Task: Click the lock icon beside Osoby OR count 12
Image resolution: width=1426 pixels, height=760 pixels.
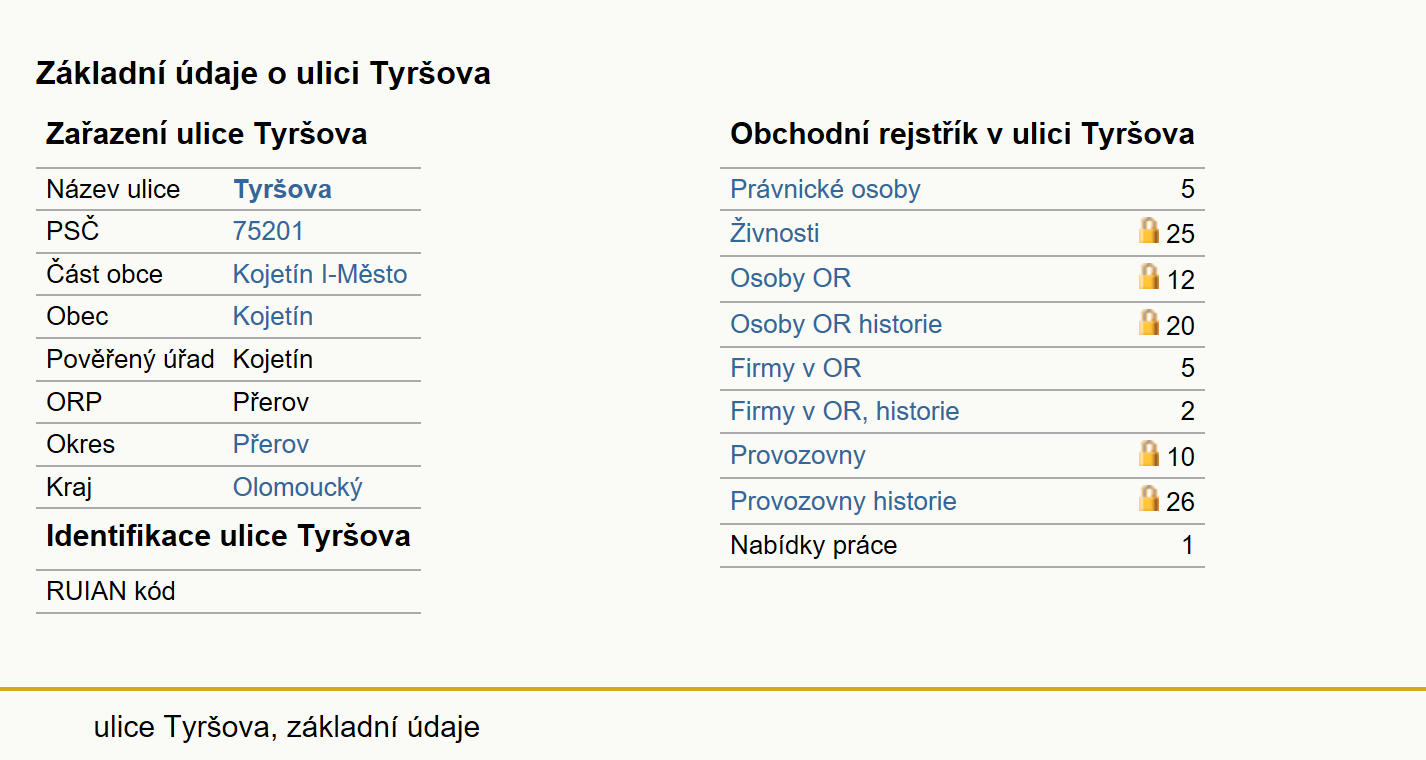Action: (1149, 277)
